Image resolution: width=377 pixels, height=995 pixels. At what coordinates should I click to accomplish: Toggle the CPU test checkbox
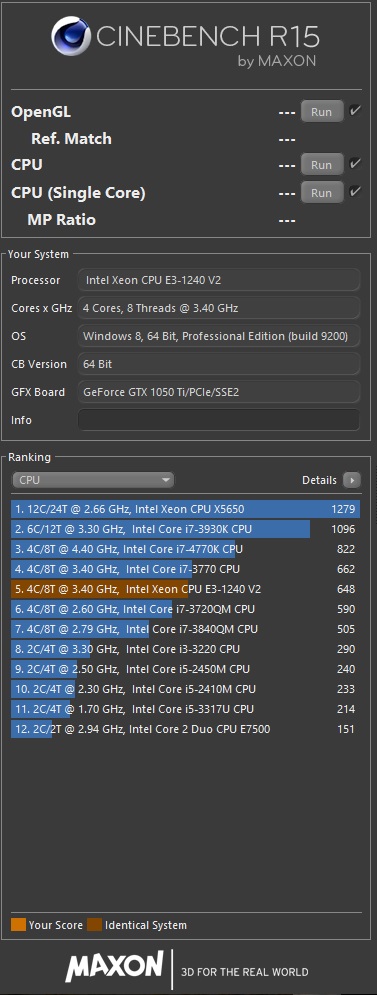(x=355, y=164)
